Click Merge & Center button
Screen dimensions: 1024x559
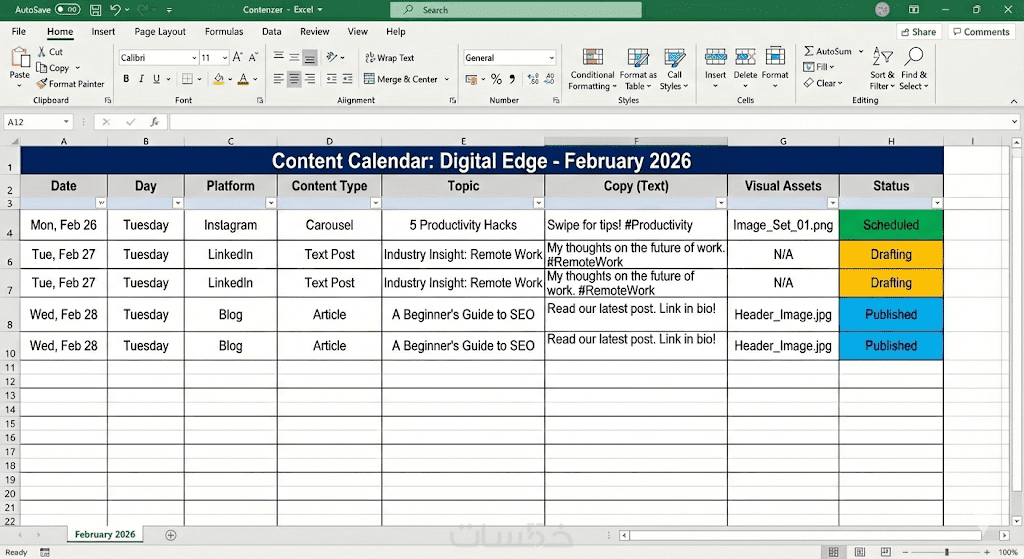pos(401,79)
